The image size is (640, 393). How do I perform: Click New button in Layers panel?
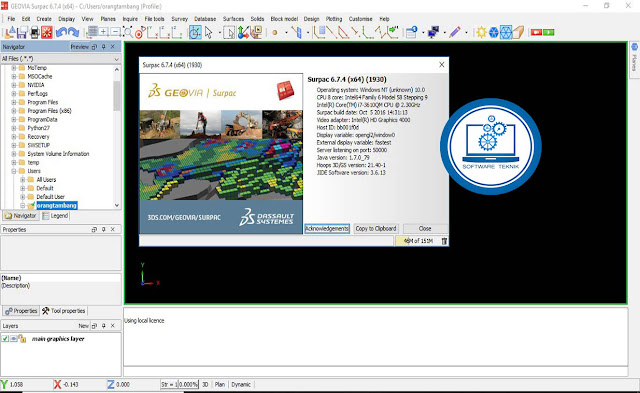83,326
